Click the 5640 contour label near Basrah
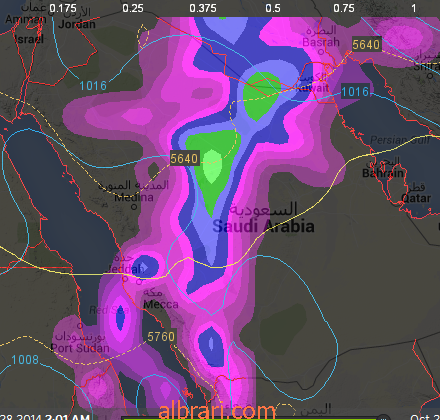 (x=366, y=44)
